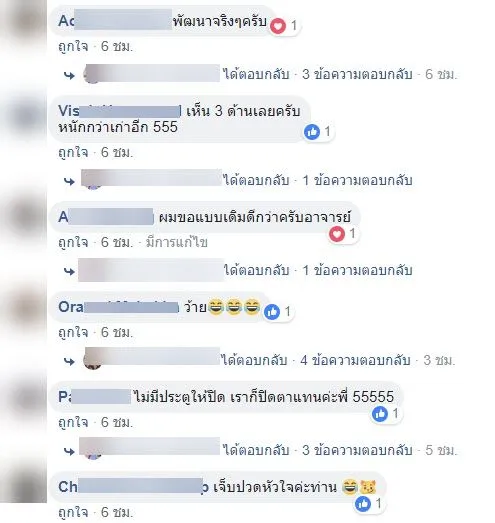Click thumbs-up reaction on ไม่มีประตูให้ปิด comment
This screenshot has height=523, width=495.
pyautogui.click(x=380, y=414)
